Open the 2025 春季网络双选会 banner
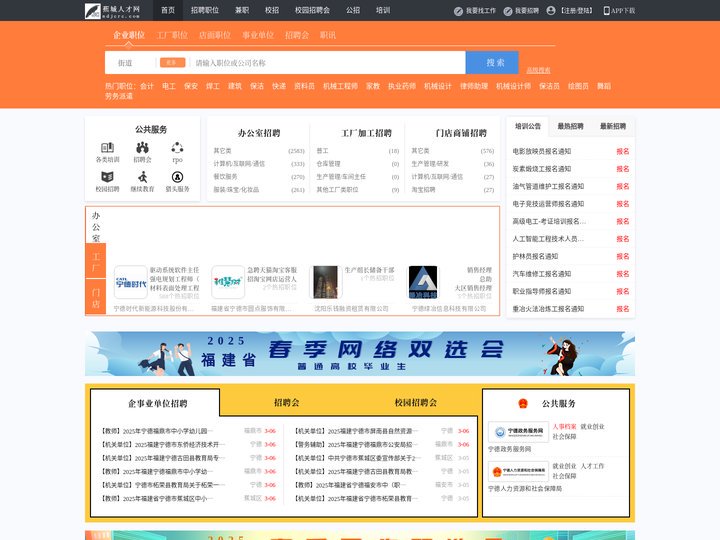The width and height of the screenshot is (720, 540). point(360,354)
